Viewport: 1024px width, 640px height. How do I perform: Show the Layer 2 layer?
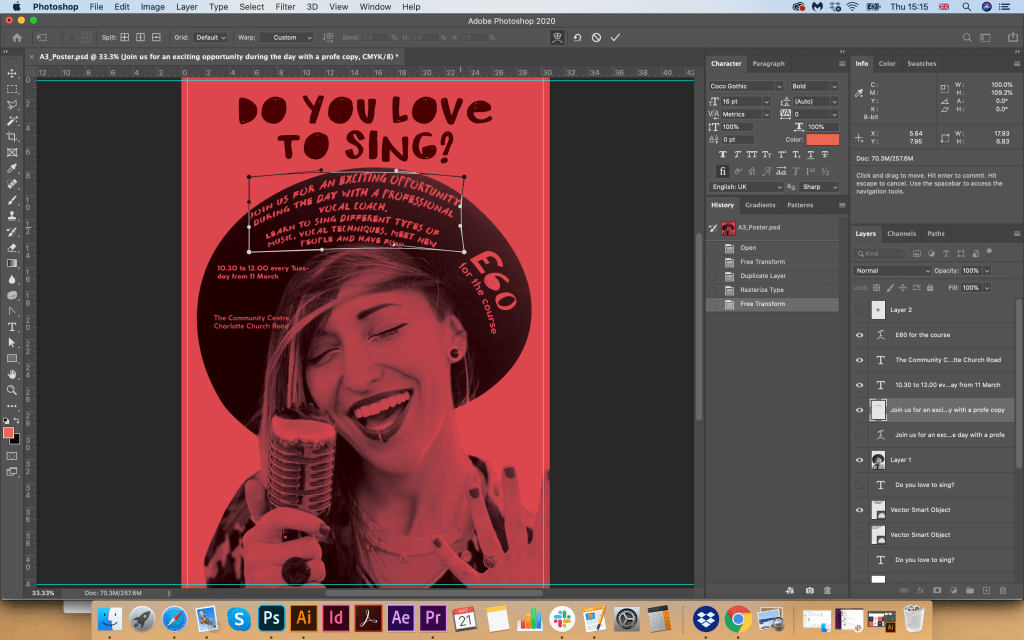(x=859, y=310)
